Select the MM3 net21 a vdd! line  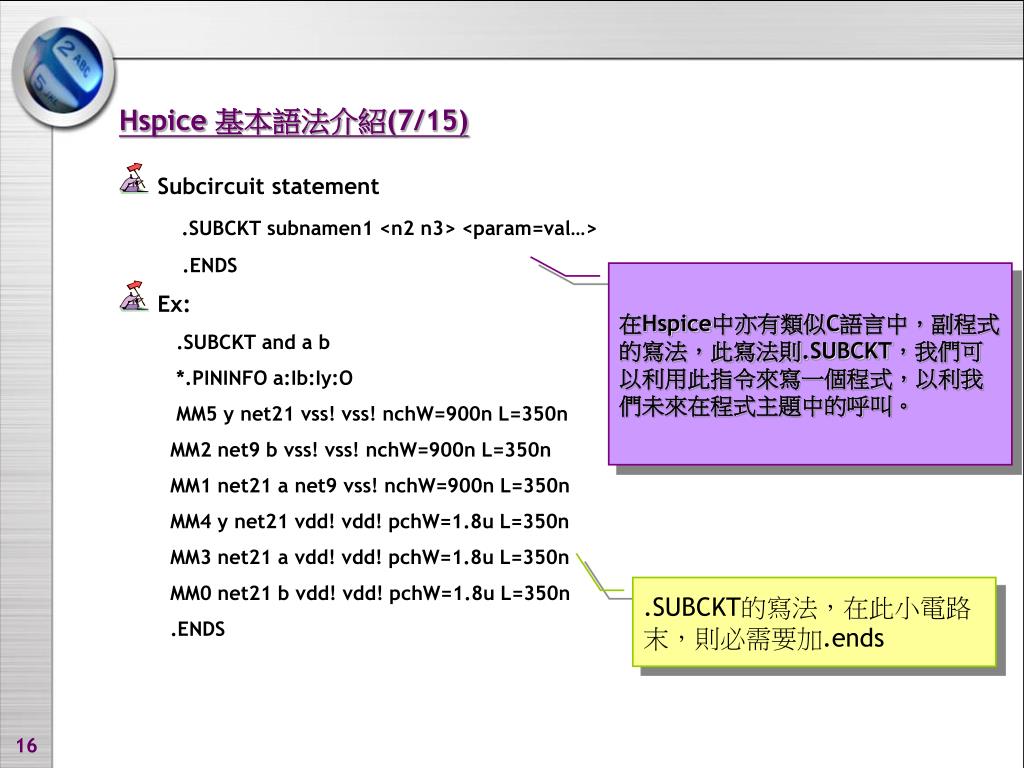pyautogui.click(x=370, y=557)
